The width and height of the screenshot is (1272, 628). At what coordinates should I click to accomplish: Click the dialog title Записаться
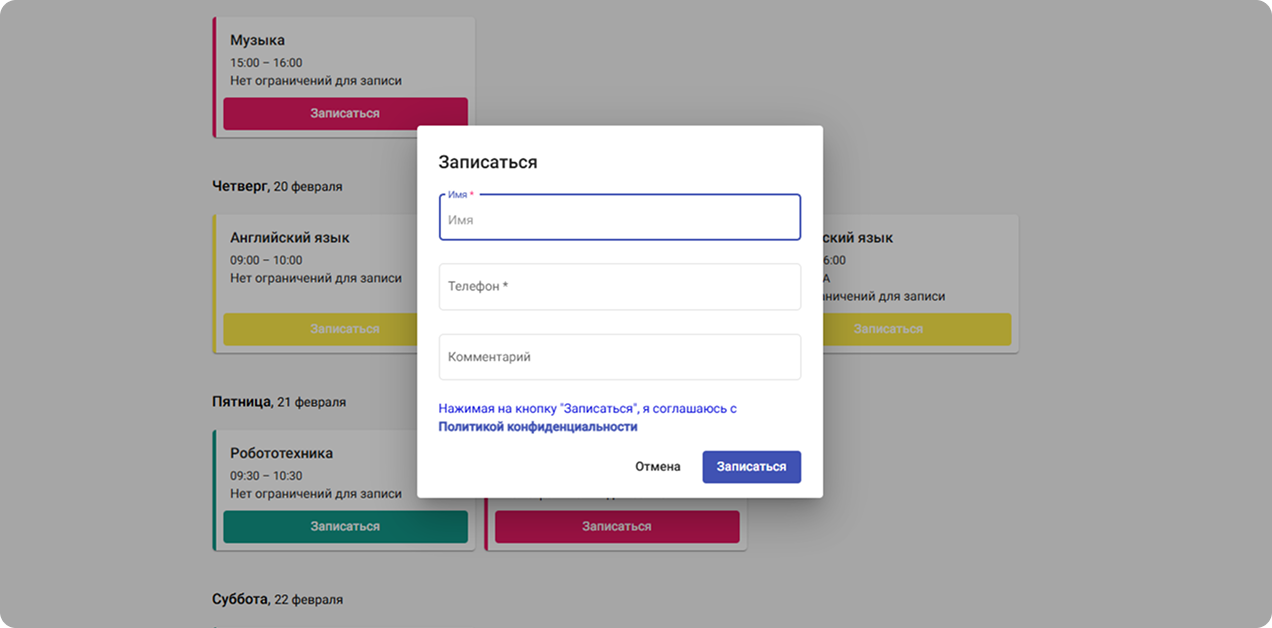(488, 162)
